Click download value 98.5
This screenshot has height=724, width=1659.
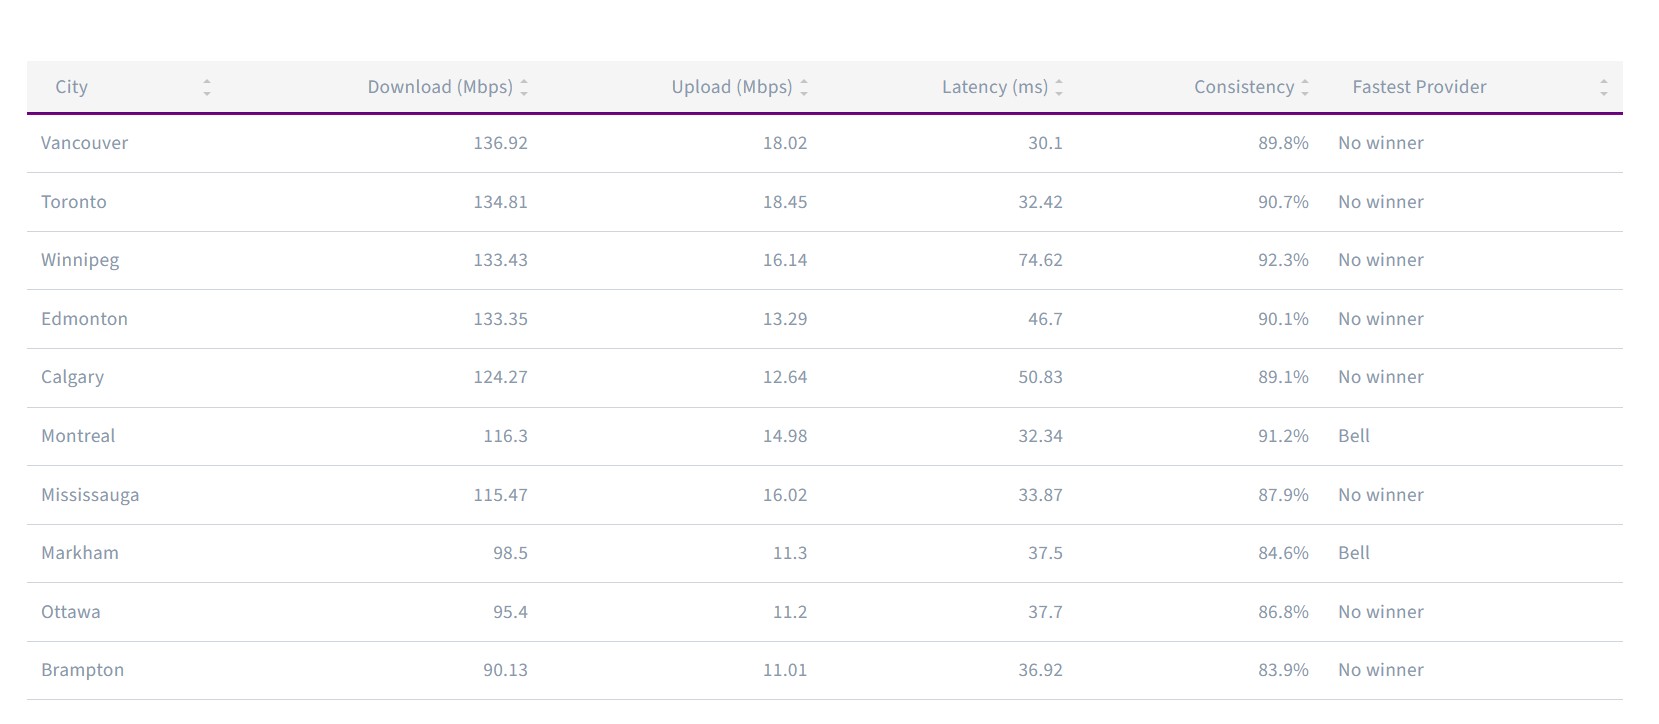pyautogui.click(x=510, y=553)
